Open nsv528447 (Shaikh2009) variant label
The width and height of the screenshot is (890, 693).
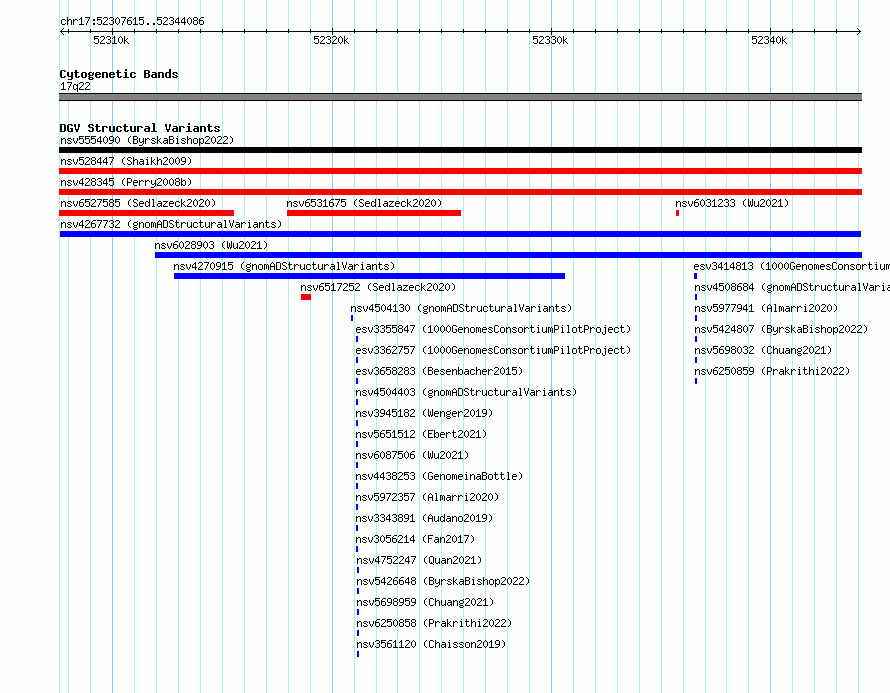point(126,161)
